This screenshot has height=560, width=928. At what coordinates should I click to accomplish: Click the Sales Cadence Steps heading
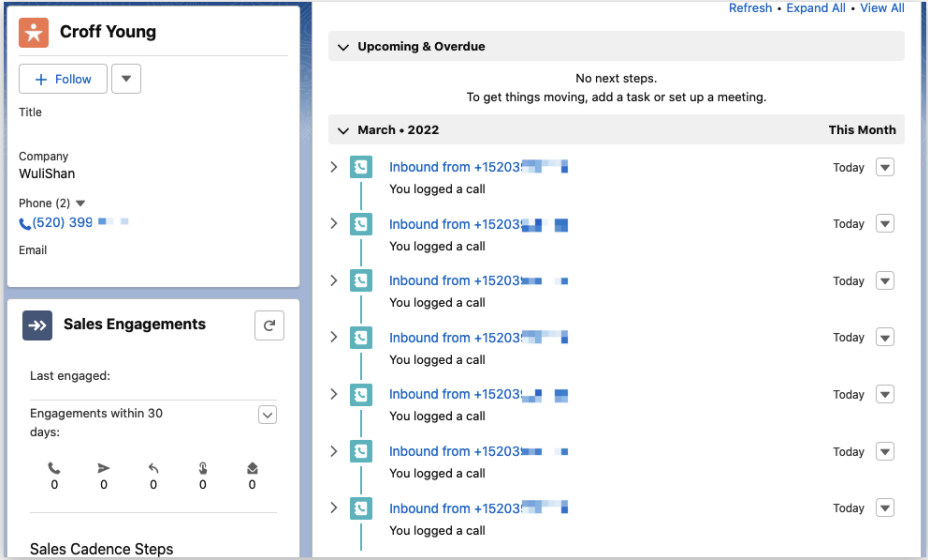point(101,549)
